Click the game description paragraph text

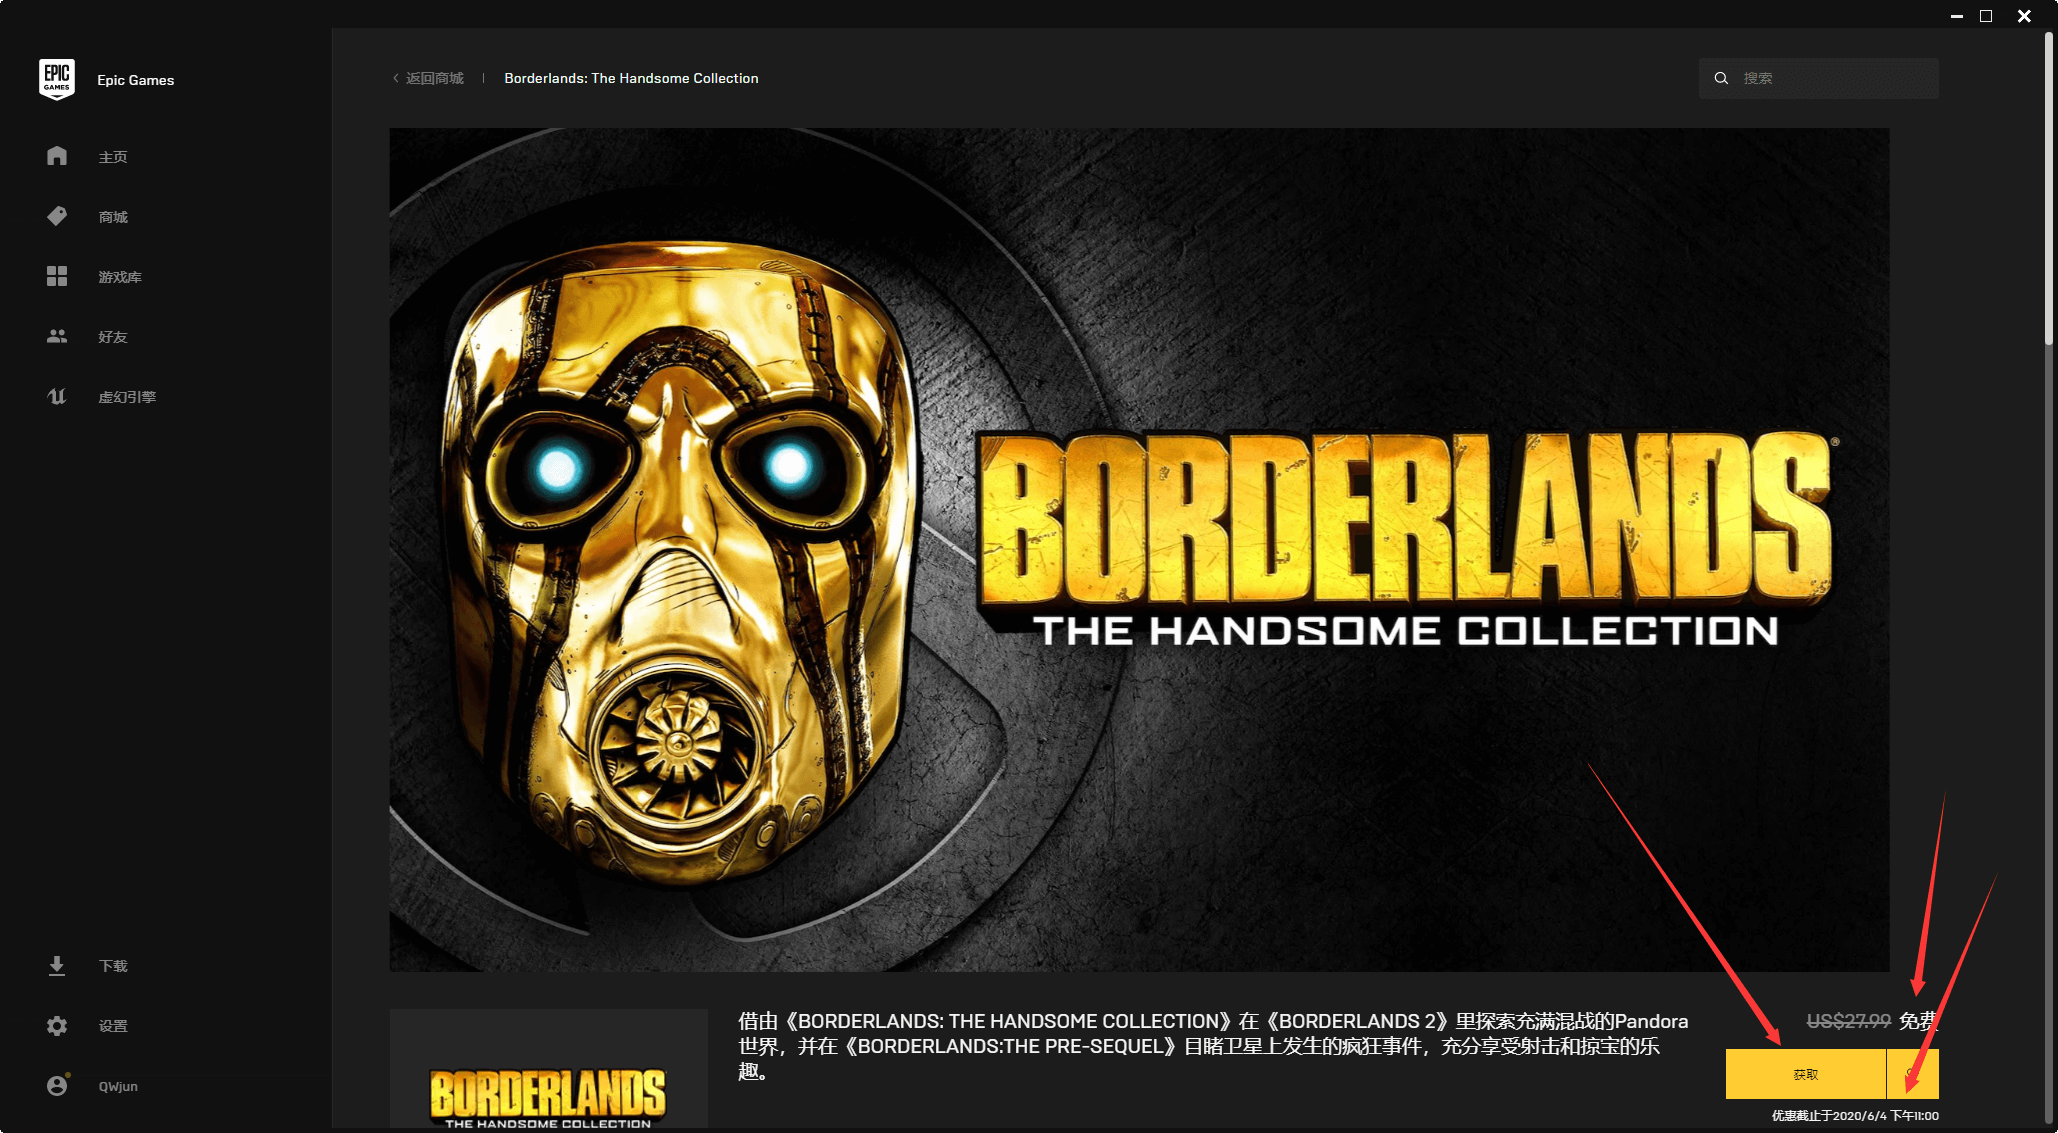tap(1213, 1046)
